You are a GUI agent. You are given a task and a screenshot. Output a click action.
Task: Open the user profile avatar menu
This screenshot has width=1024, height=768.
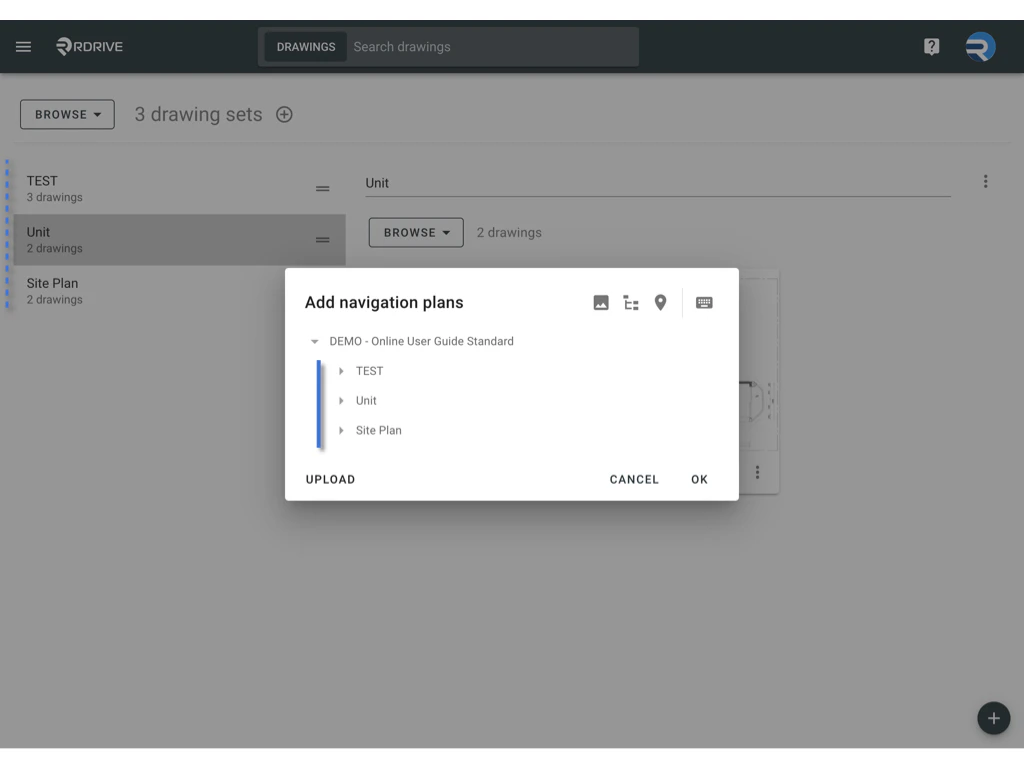point(979,46)
